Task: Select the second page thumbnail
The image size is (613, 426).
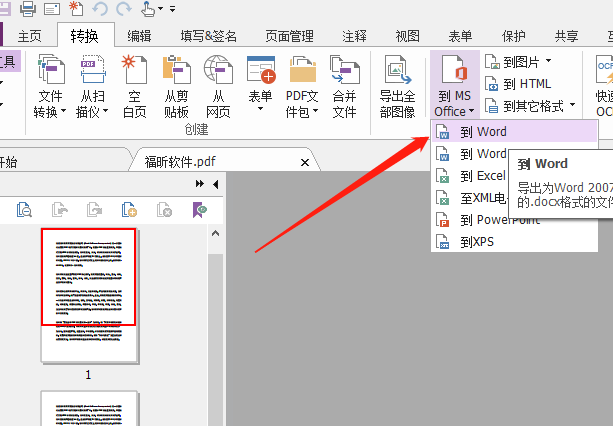Action: coord(89,408)
